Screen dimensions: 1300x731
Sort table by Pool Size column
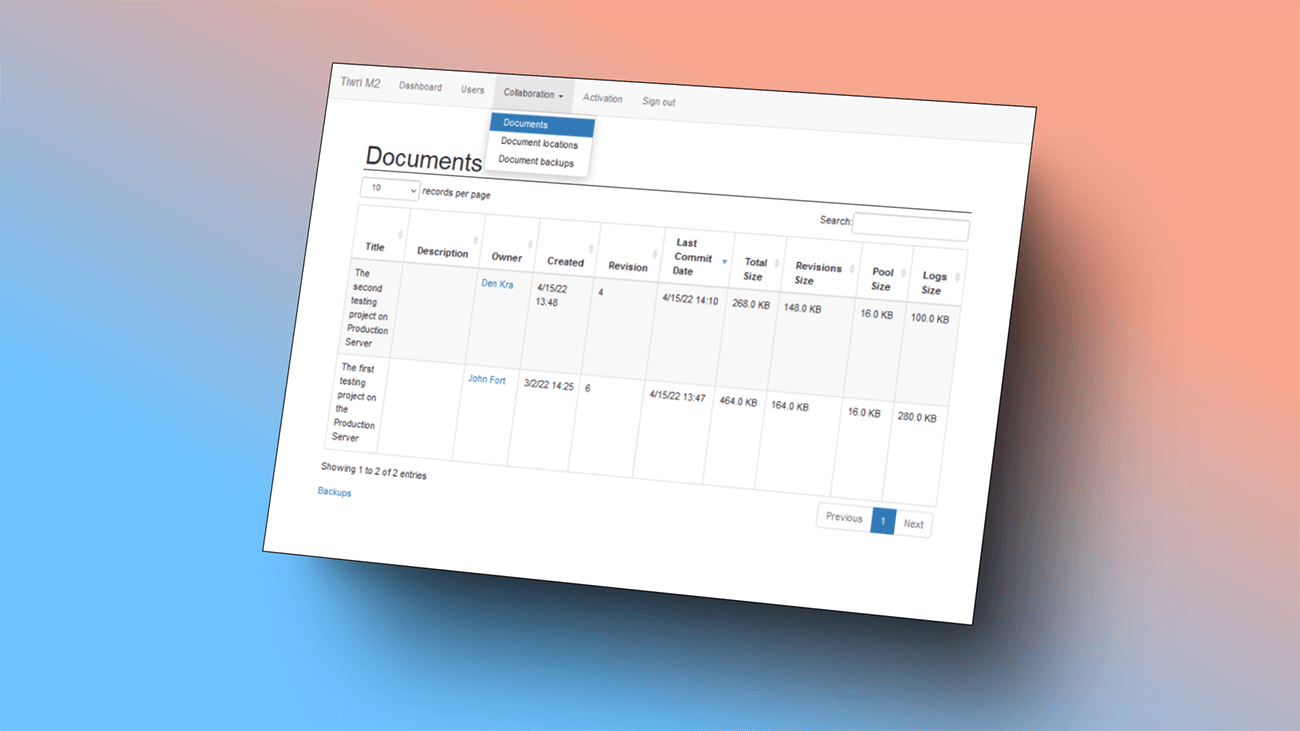(x=882, y=279)
